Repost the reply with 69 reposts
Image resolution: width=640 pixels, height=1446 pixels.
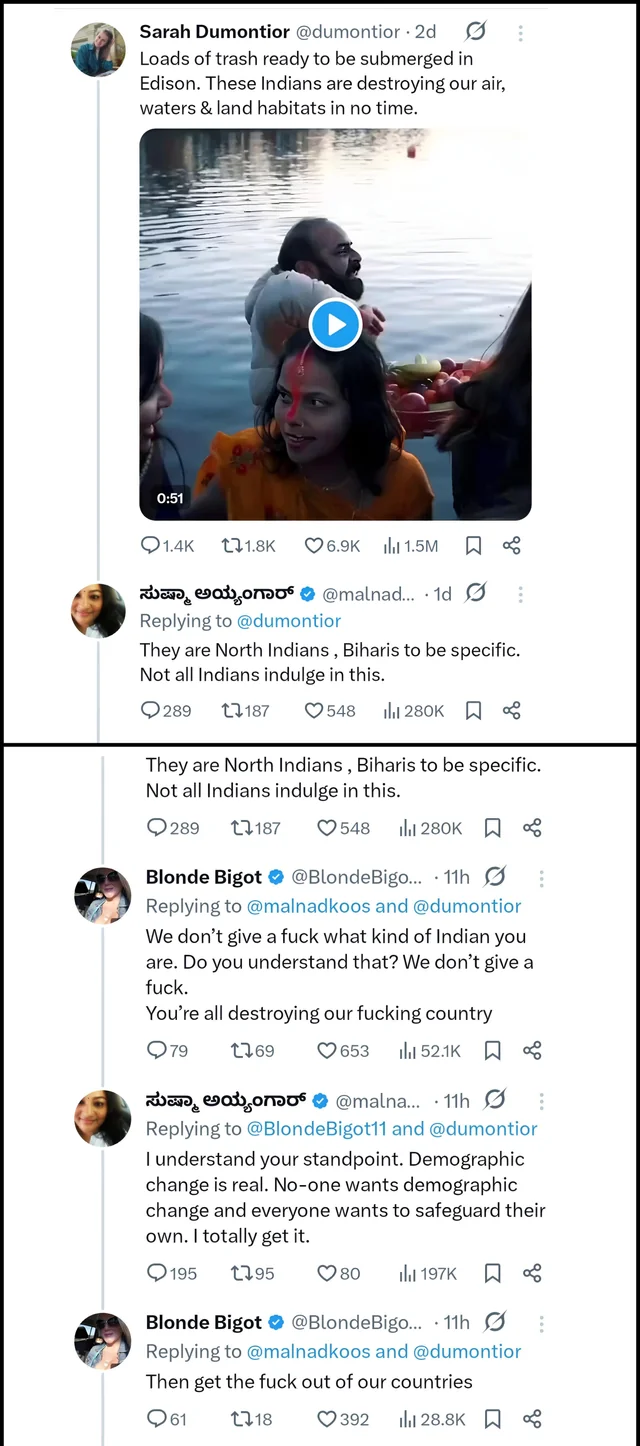[x=241, y=1051]
